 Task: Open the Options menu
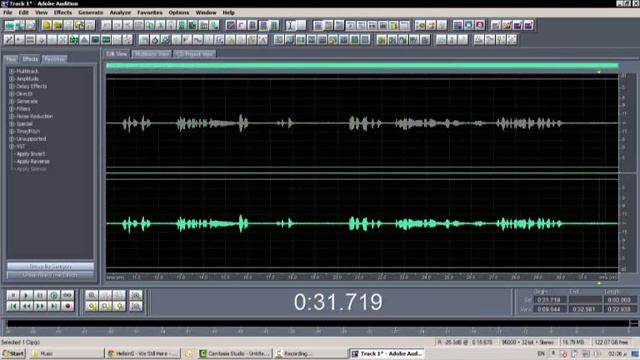(x=179, y=12)
